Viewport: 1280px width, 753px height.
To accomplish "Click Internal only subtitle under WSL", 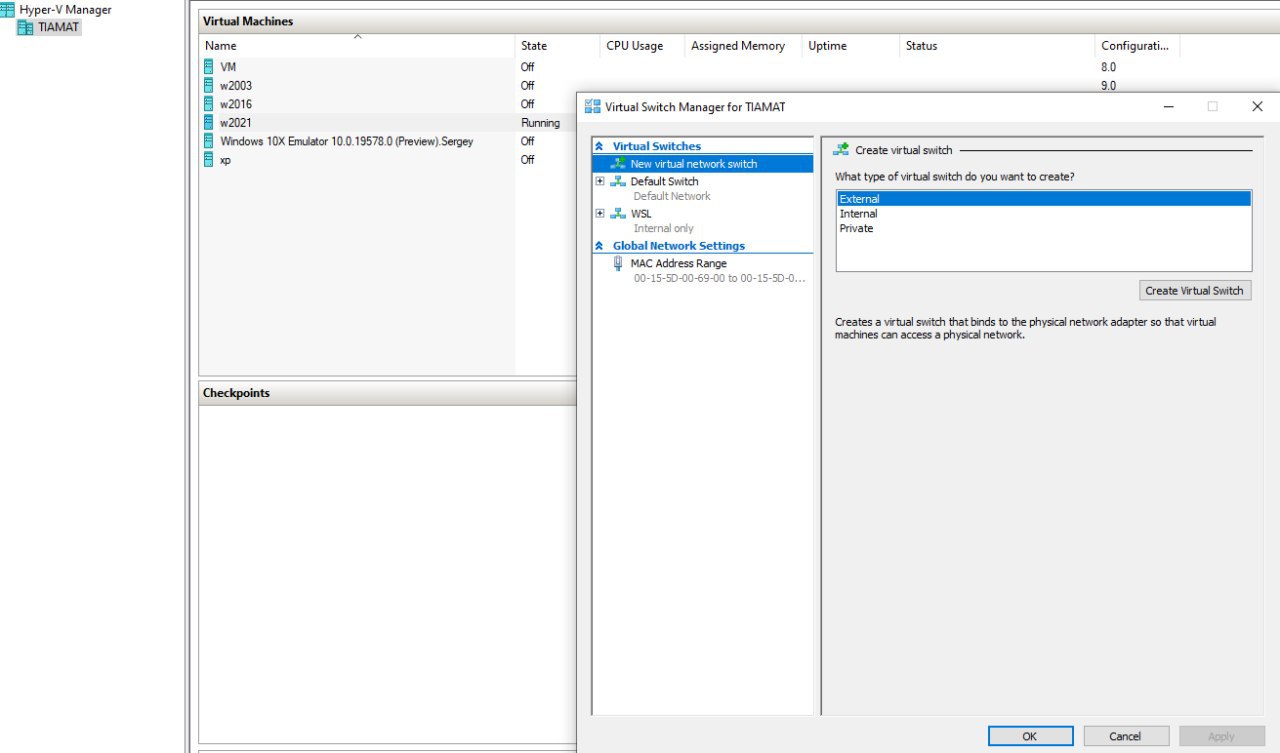I will [x=663, y=228].
